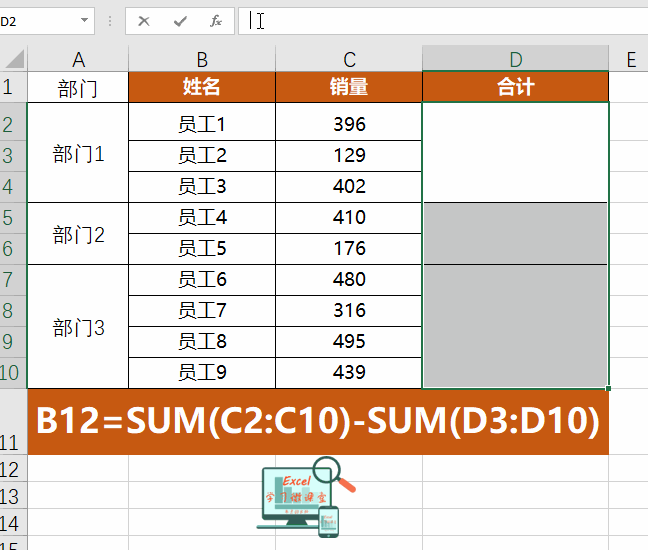Select row 14 header

coord(12,523)
